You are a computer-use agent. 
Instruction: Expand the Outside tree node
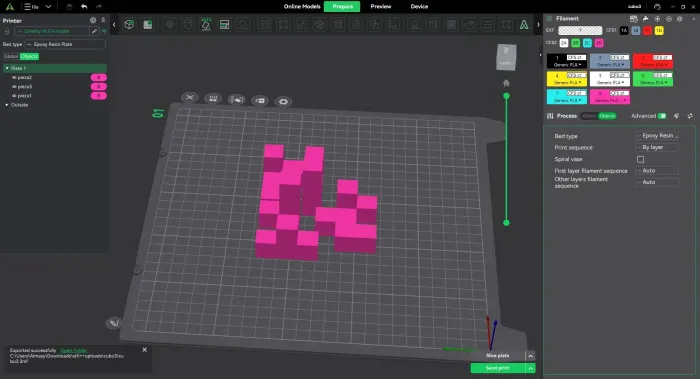coord(7,105)
